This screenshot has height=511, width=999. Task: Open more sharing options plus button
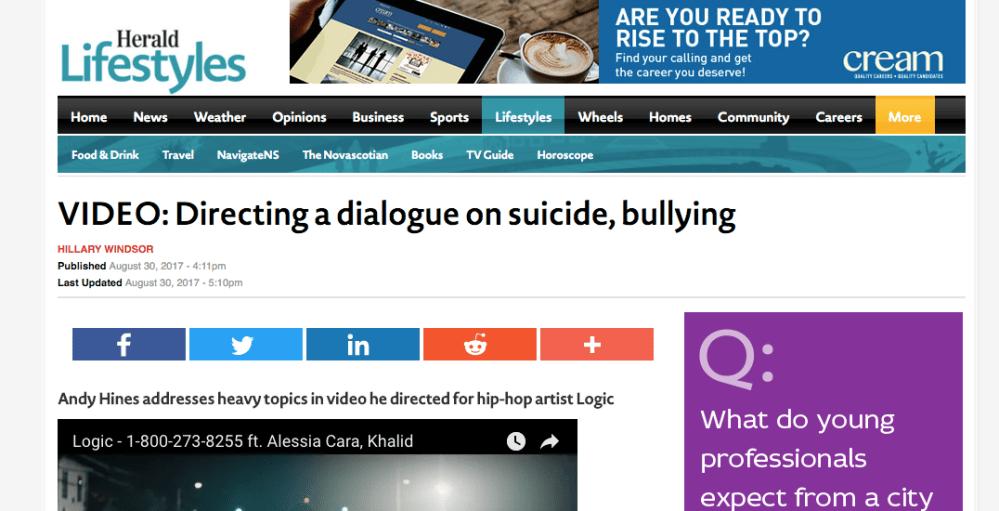(596, 344)
